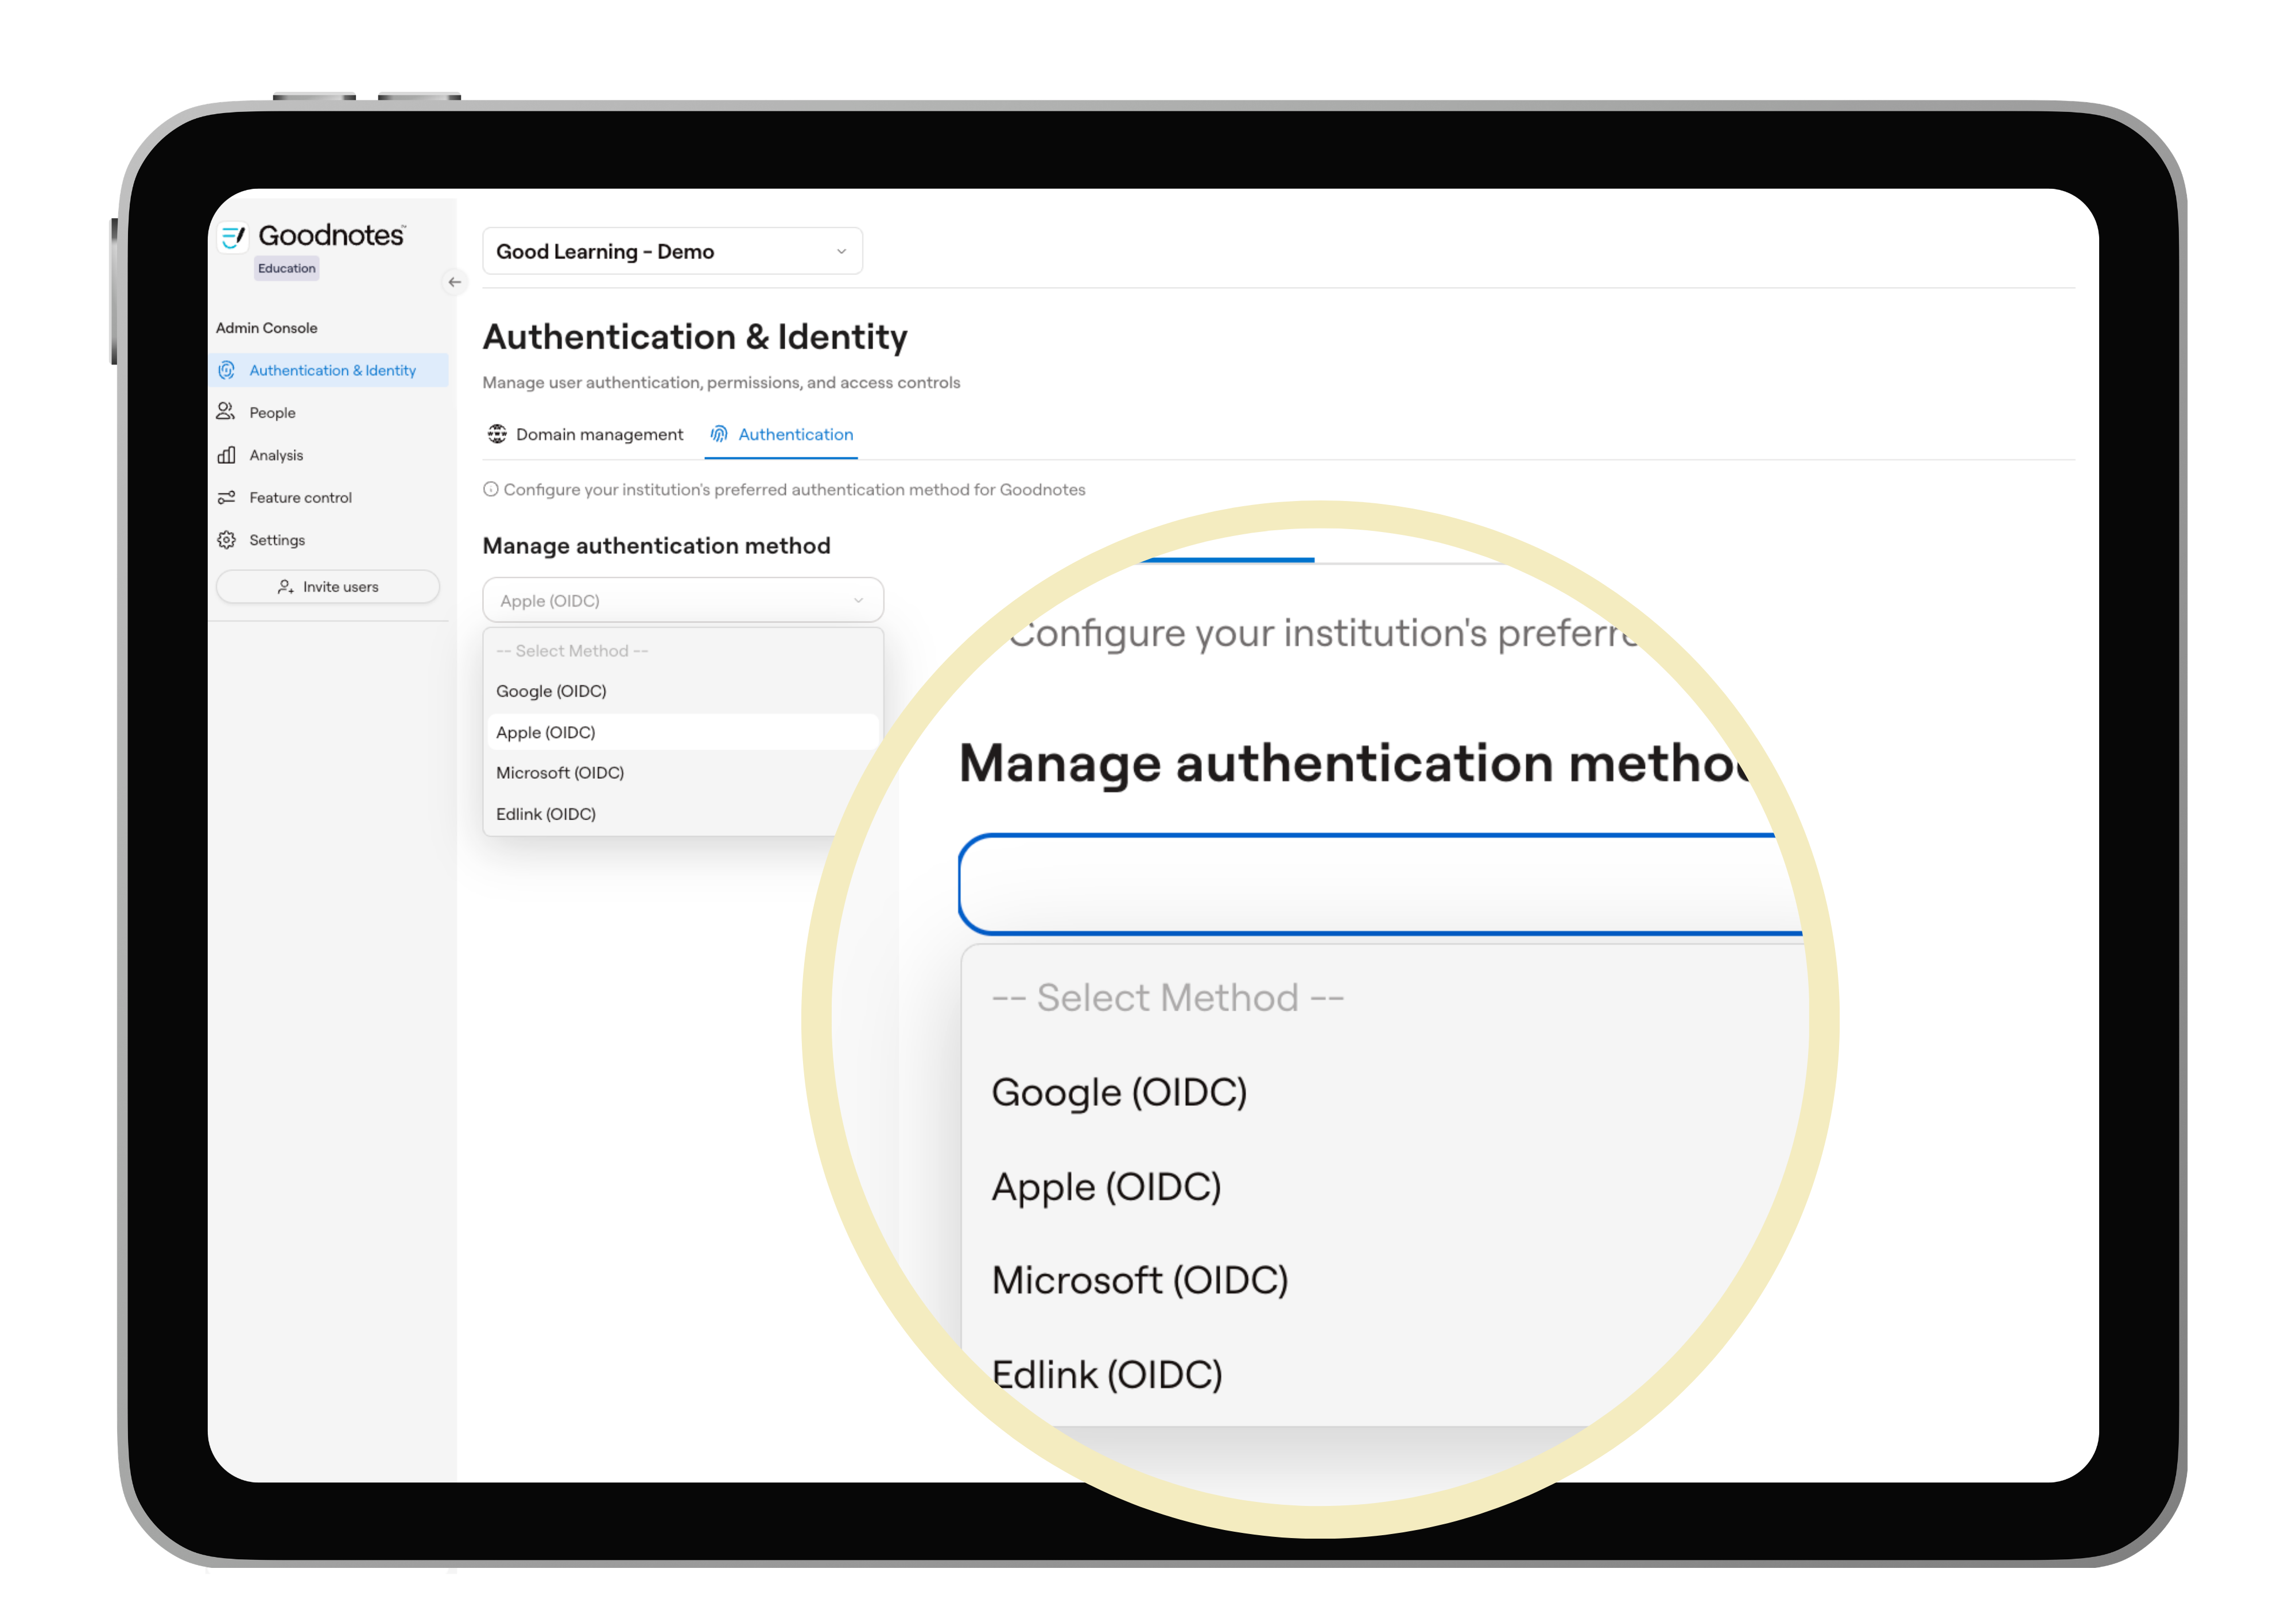Switch to the Authentication tab

pos(781,434)
